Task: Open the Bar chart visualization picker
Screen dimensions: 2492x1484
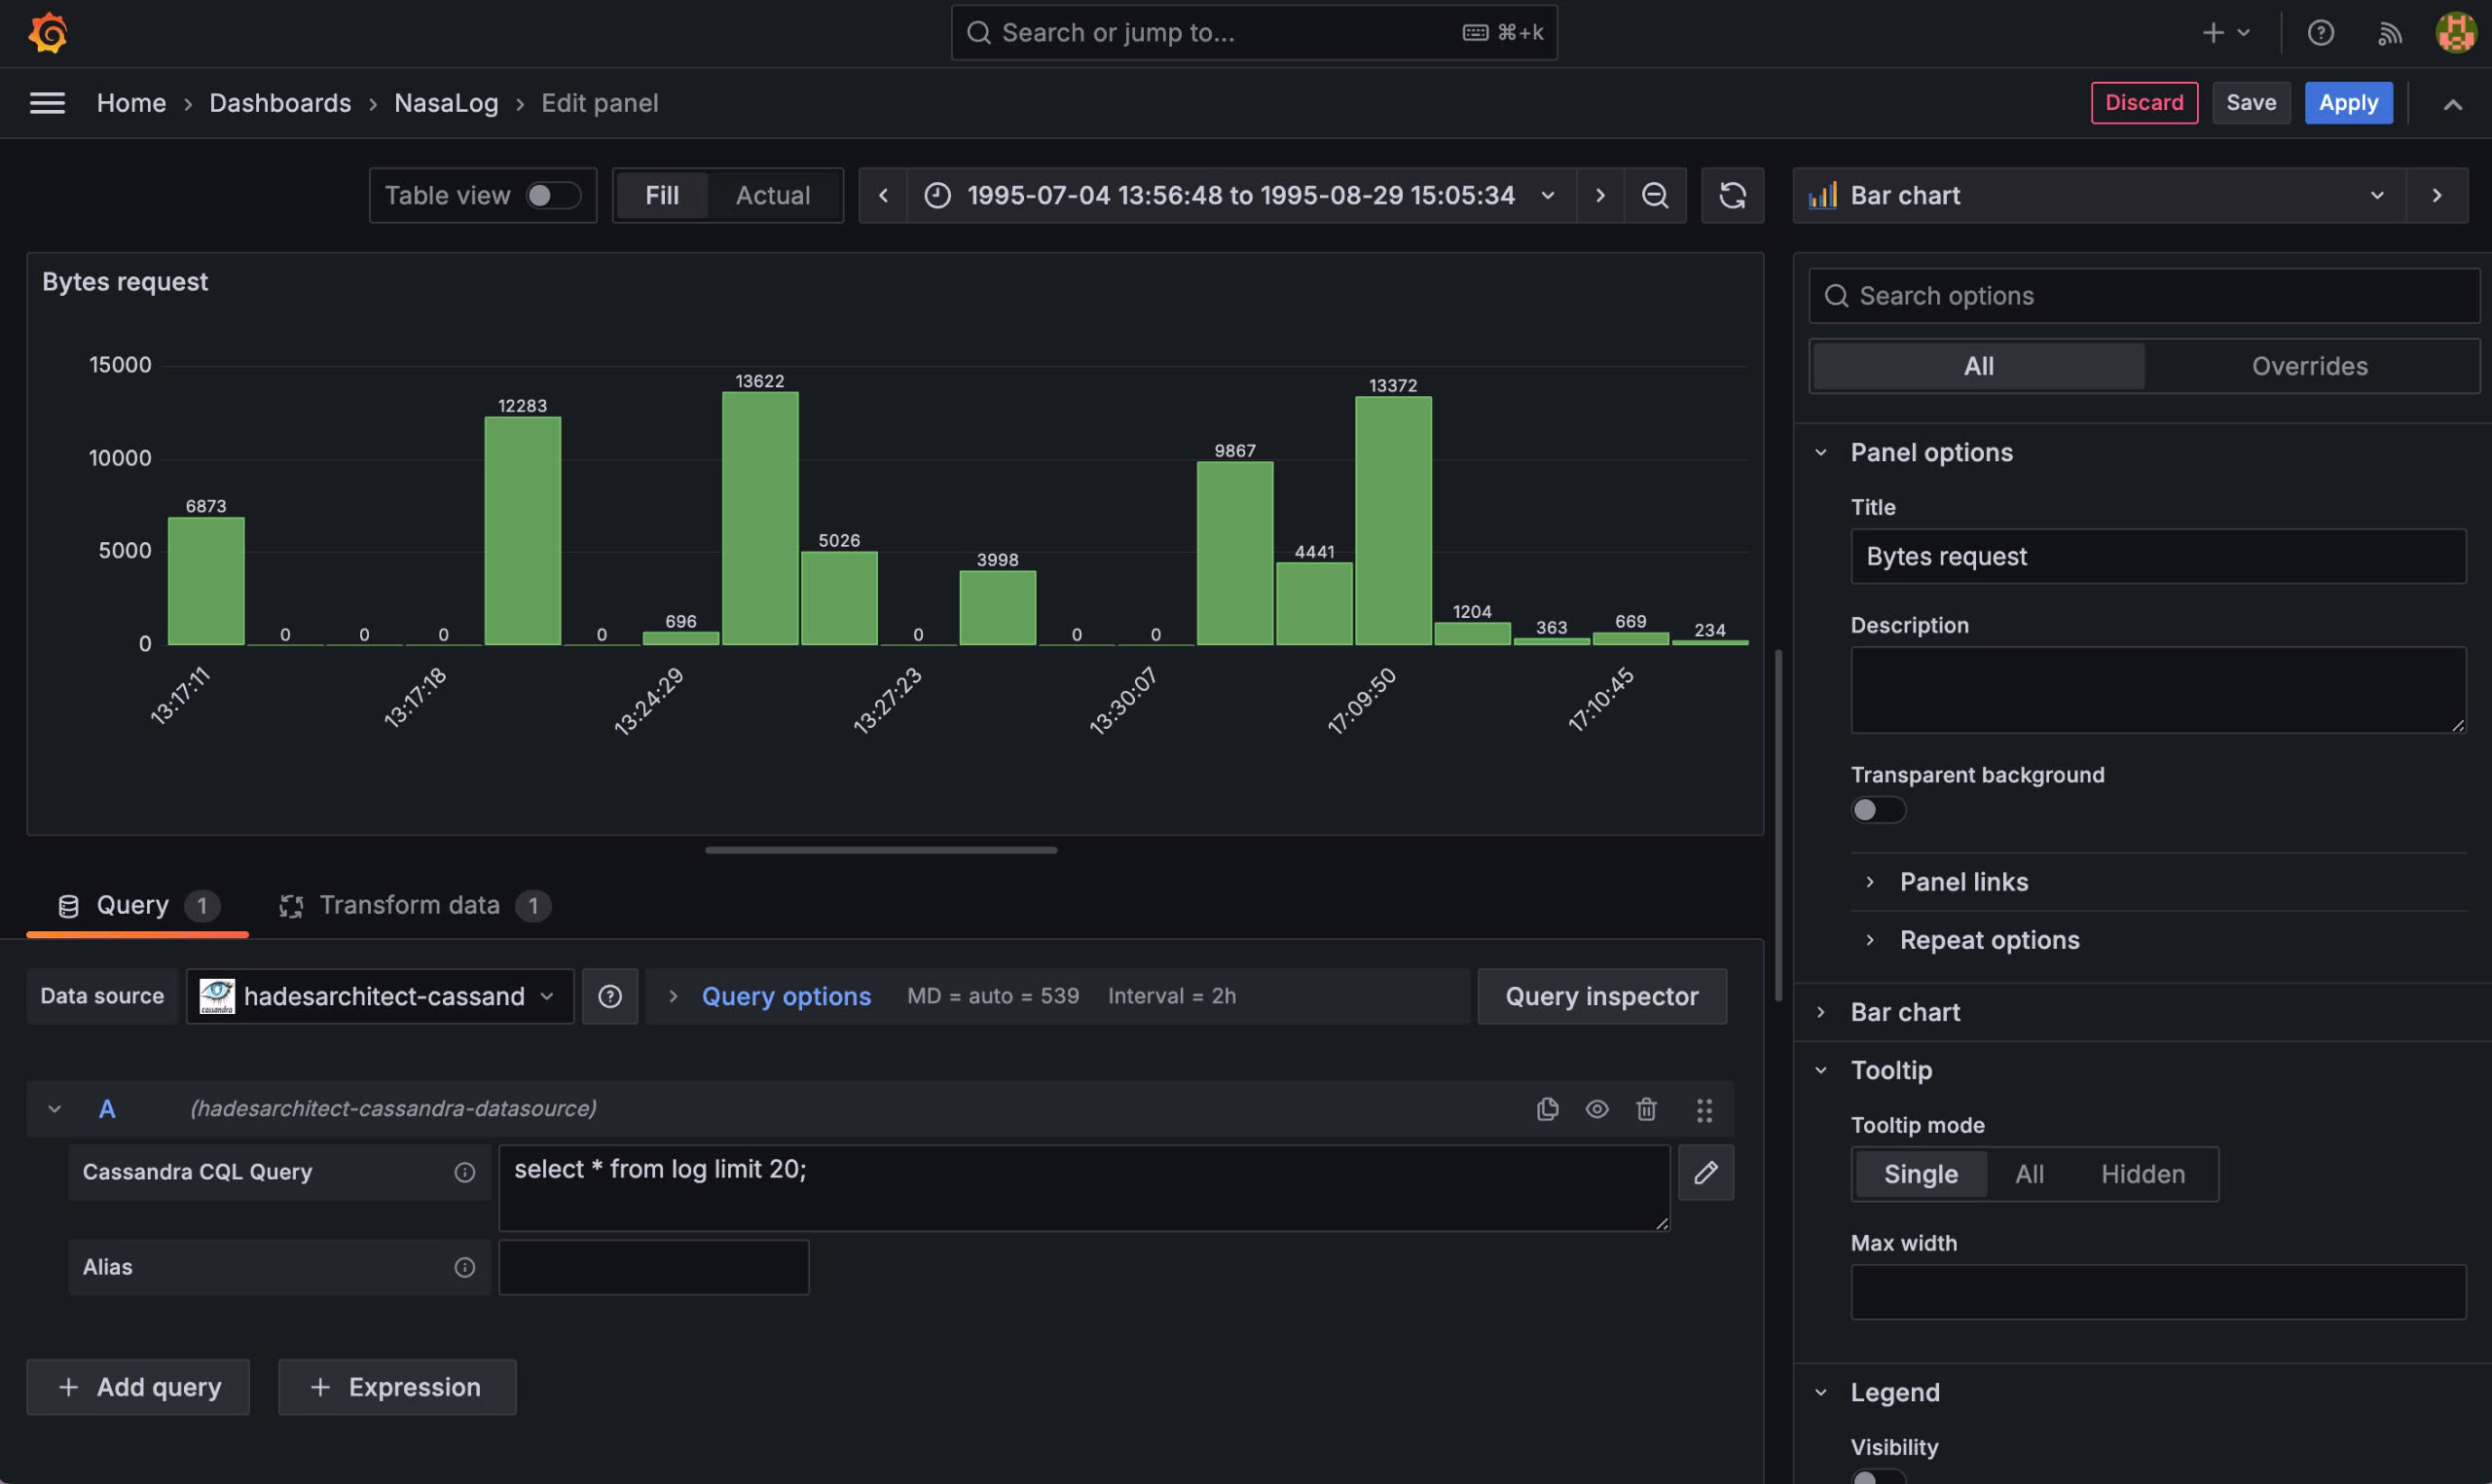Action: tap(2098, 195)
